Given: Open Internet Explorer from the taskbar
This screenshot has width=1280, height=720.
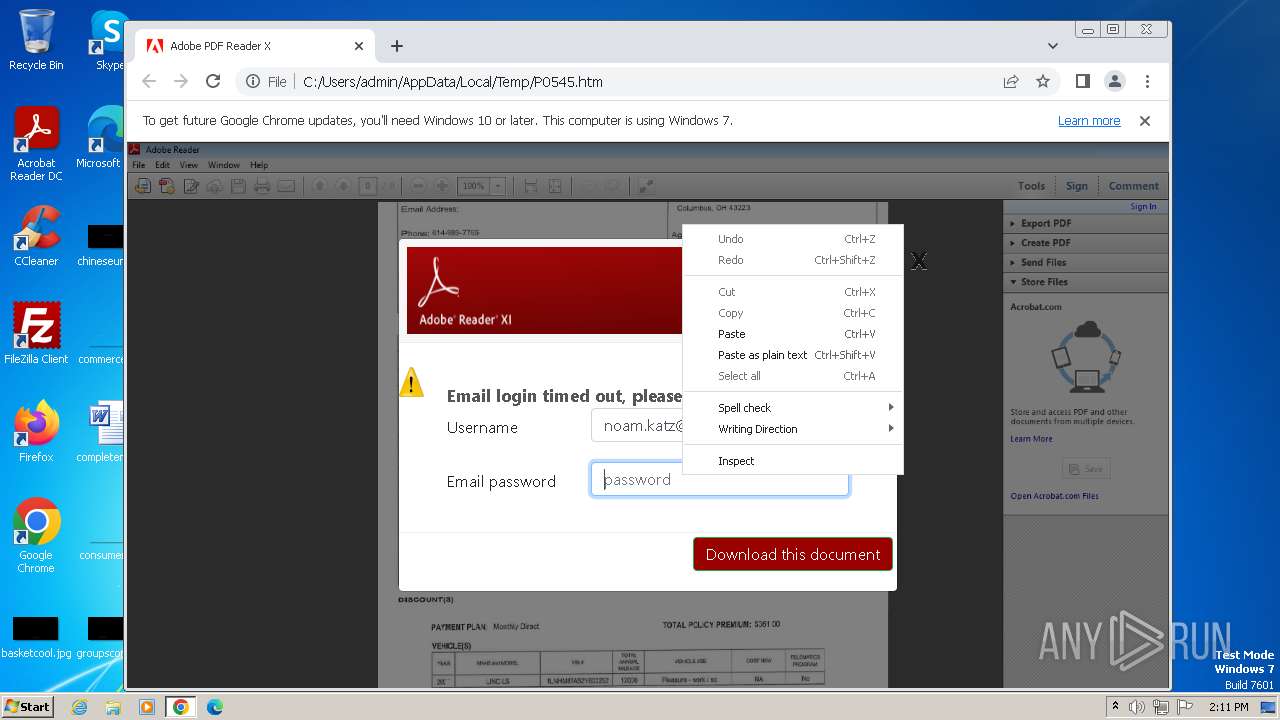Looking at the screenshot, I should coord(79,707).
